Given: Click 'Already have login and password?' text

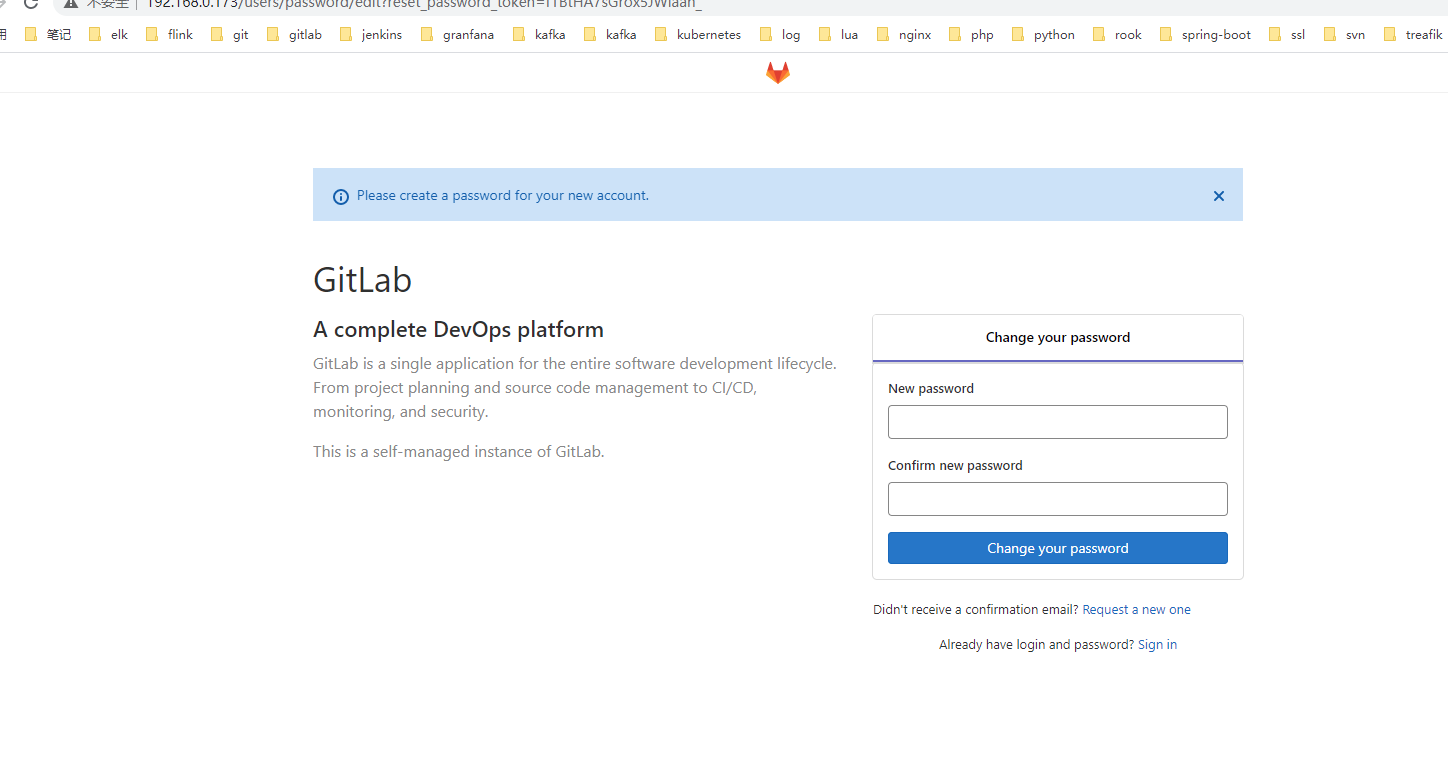Looking at the screenshot, I should pos(1037,645).
